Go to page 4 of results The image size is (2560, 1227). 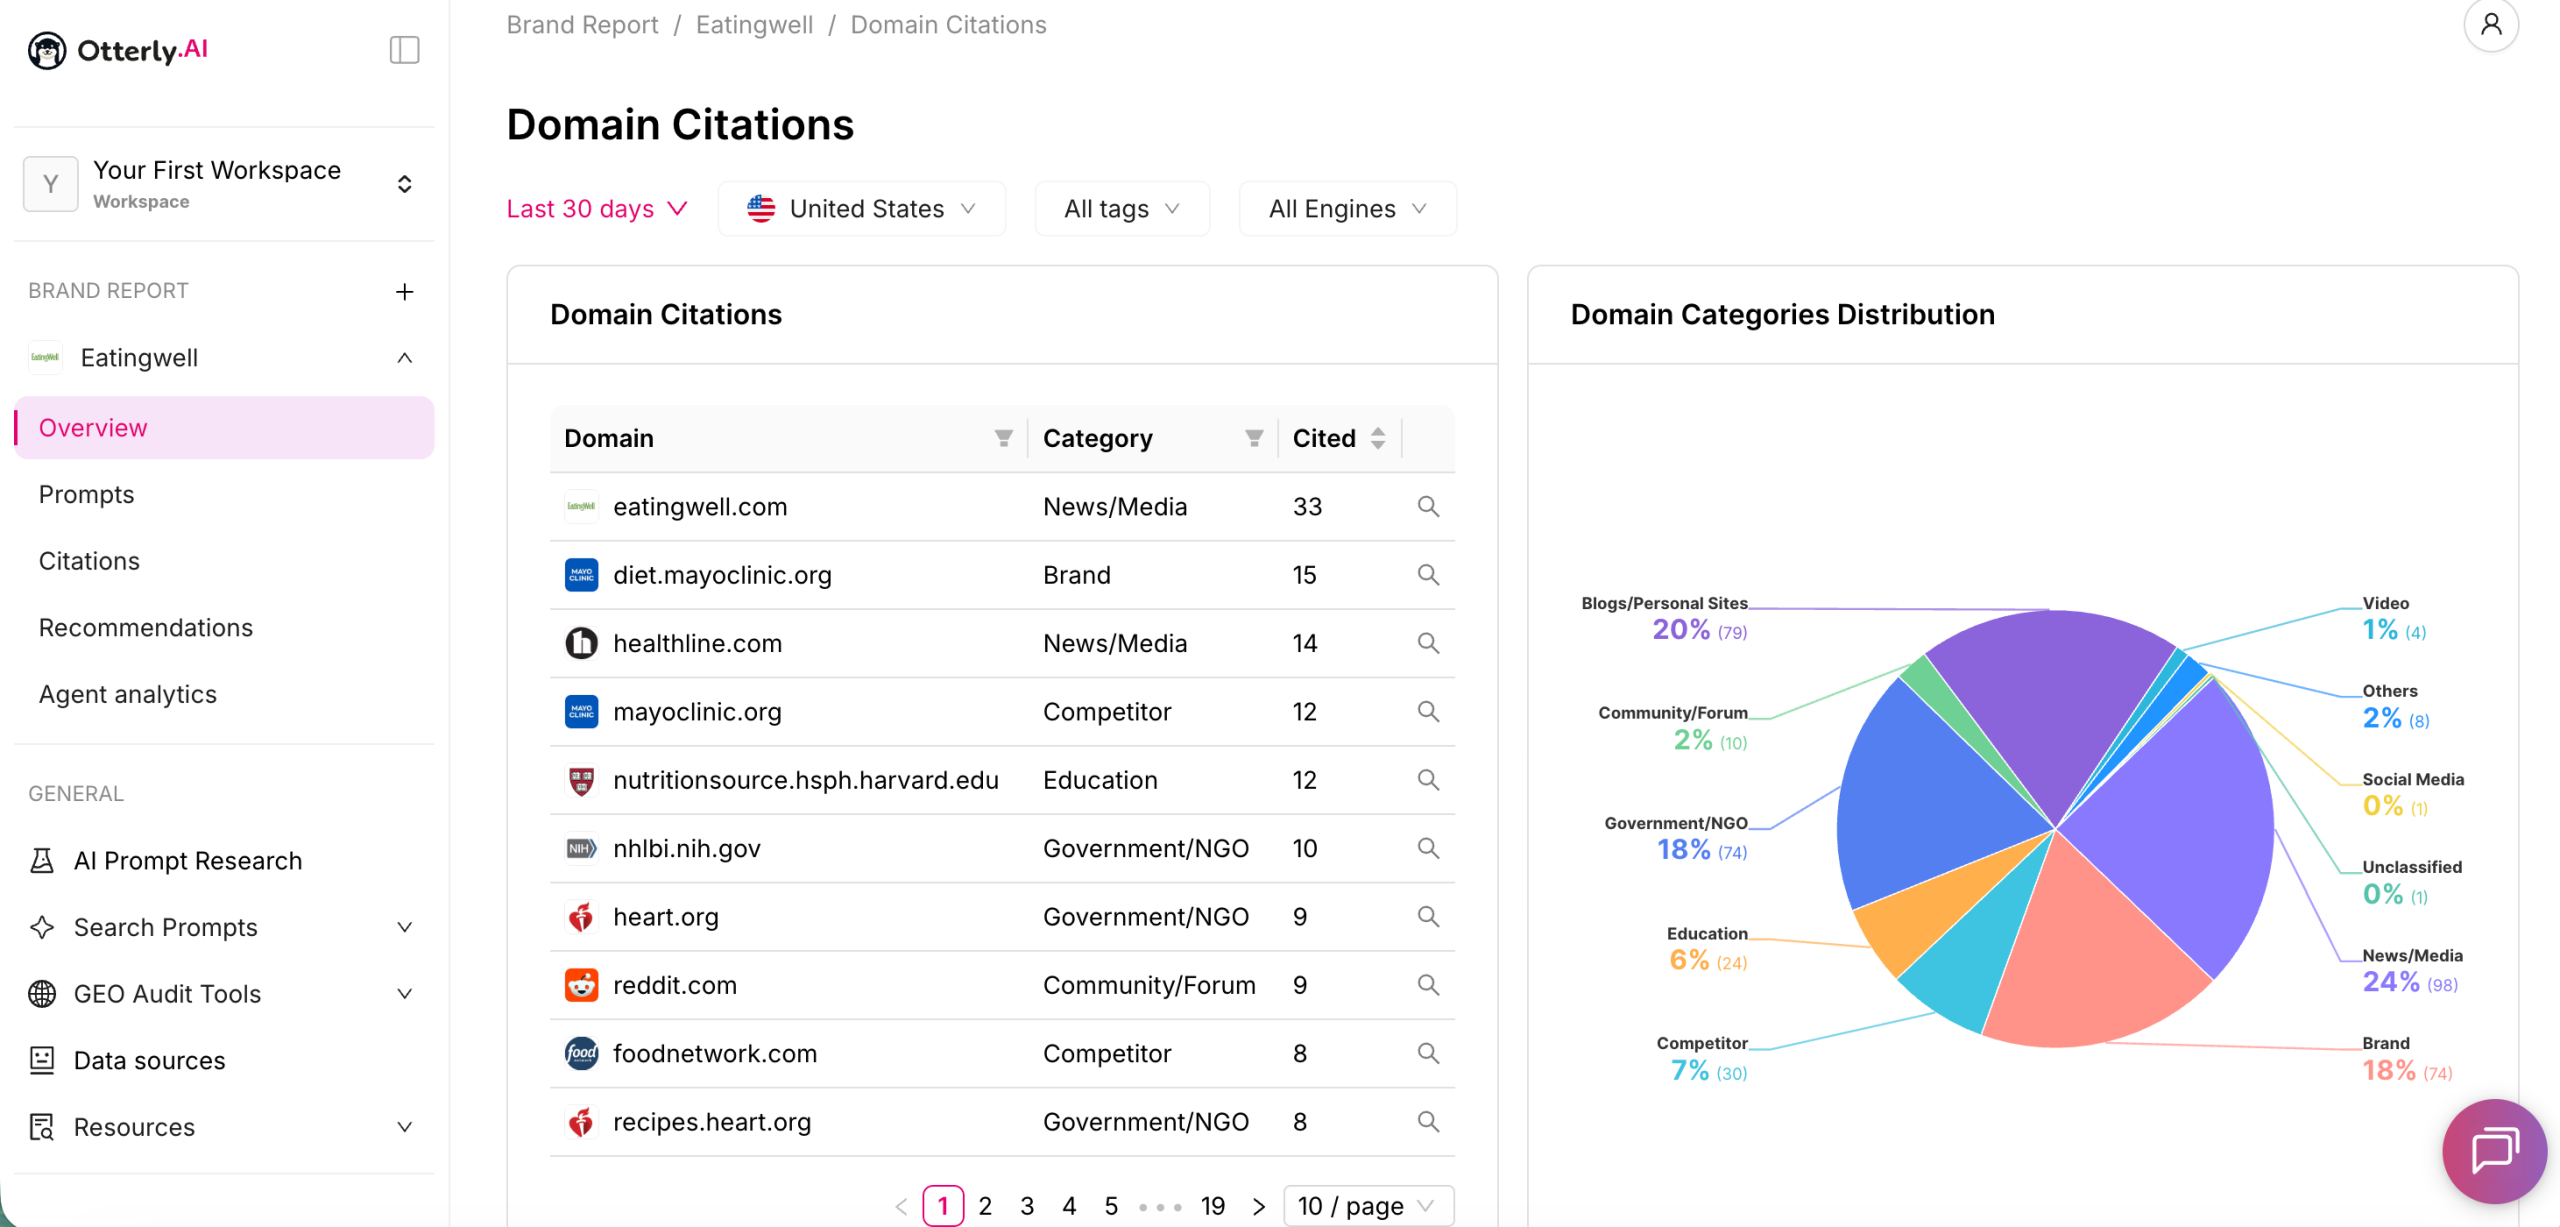tap(1069, 1206)
